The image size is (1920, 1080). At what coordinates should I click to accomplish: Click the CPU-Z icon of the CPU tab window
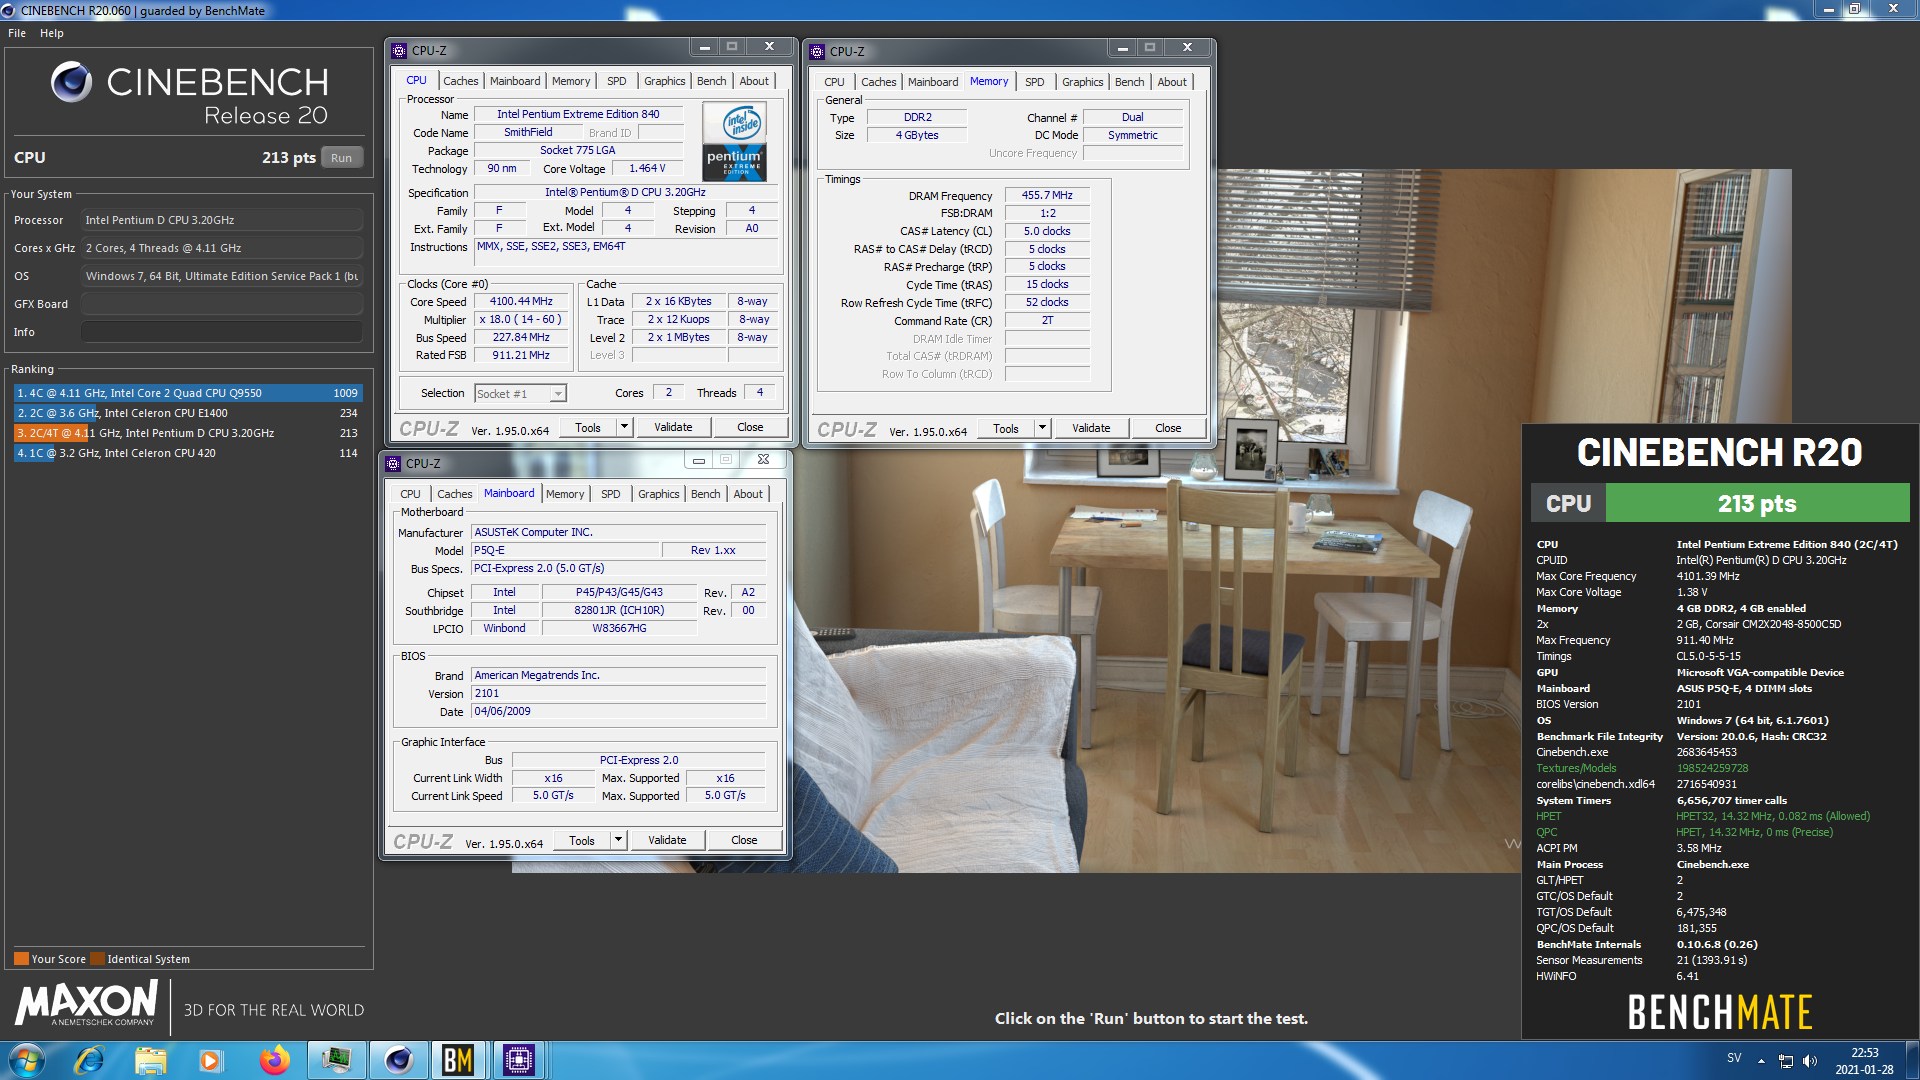(x=399, y=50)
